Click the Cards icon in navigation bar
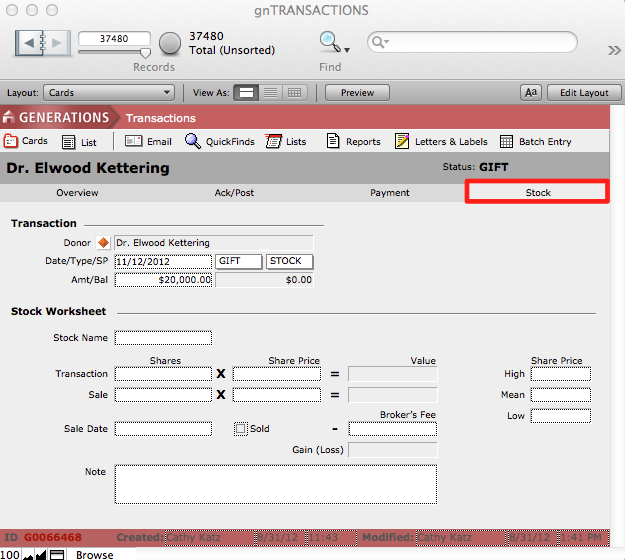 12,141
